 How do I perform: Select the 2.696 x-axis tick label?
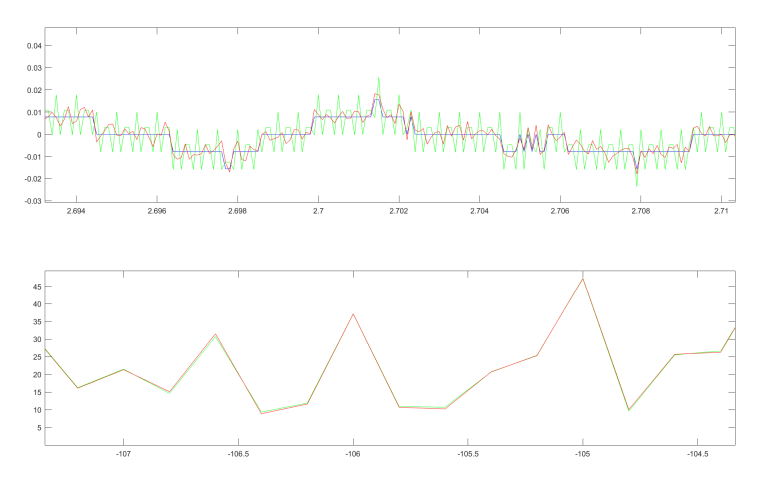point(157,211)
